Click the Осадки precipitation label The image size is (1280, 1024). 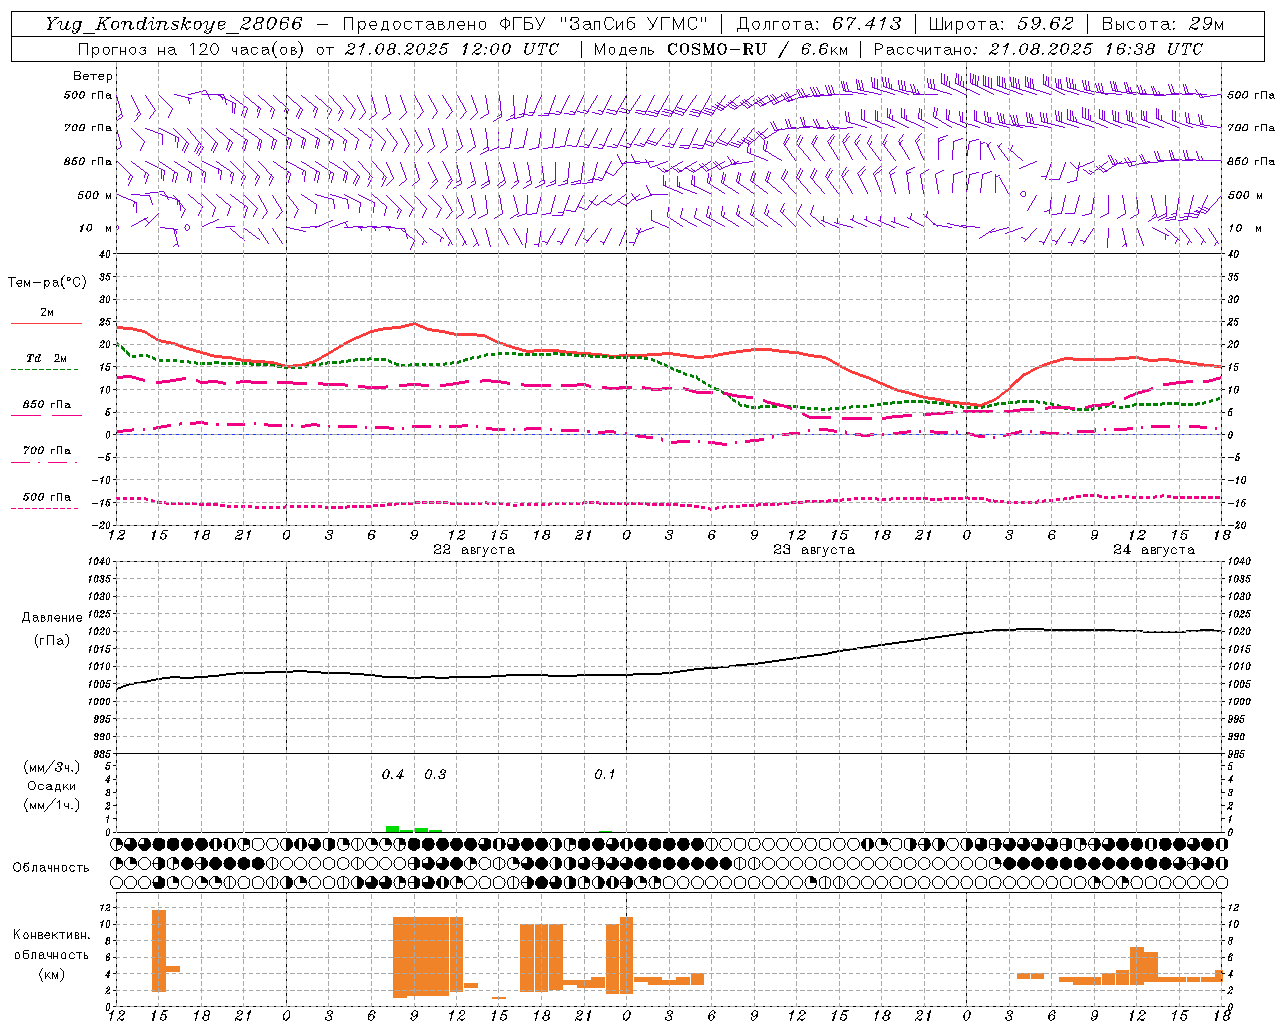pyautogui.click(x=51, y=786)
